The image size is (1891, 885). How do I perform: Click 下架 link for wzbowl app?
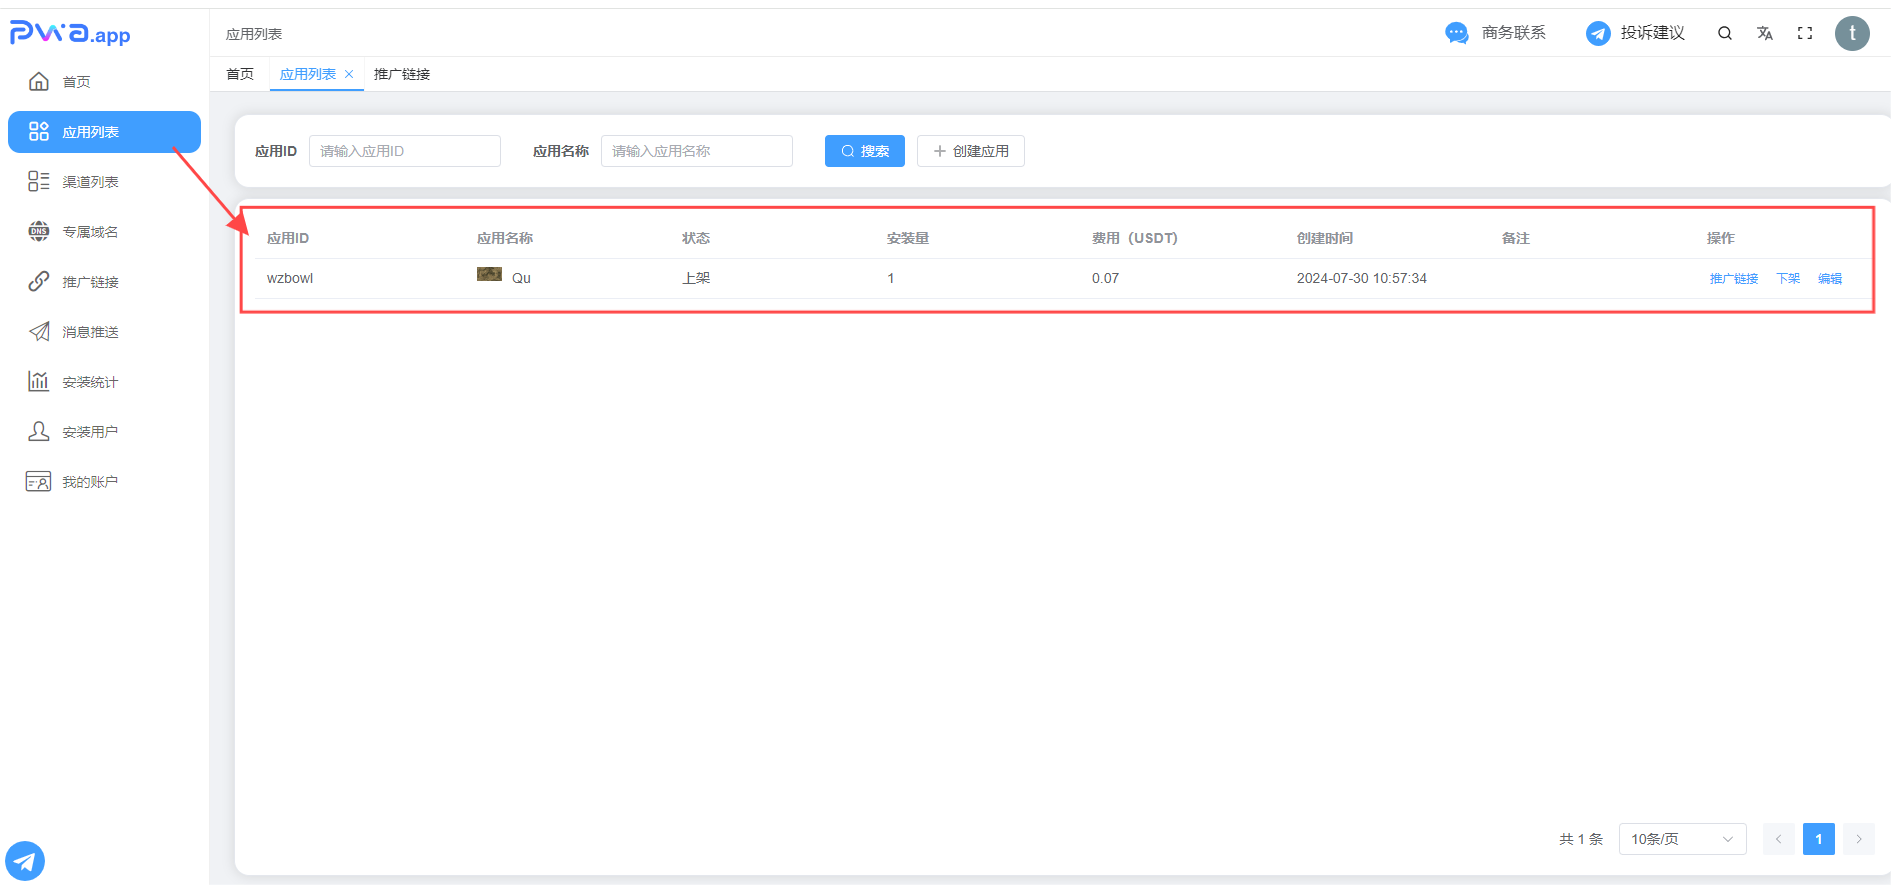pyautogui.click(x=1788, y=279)
